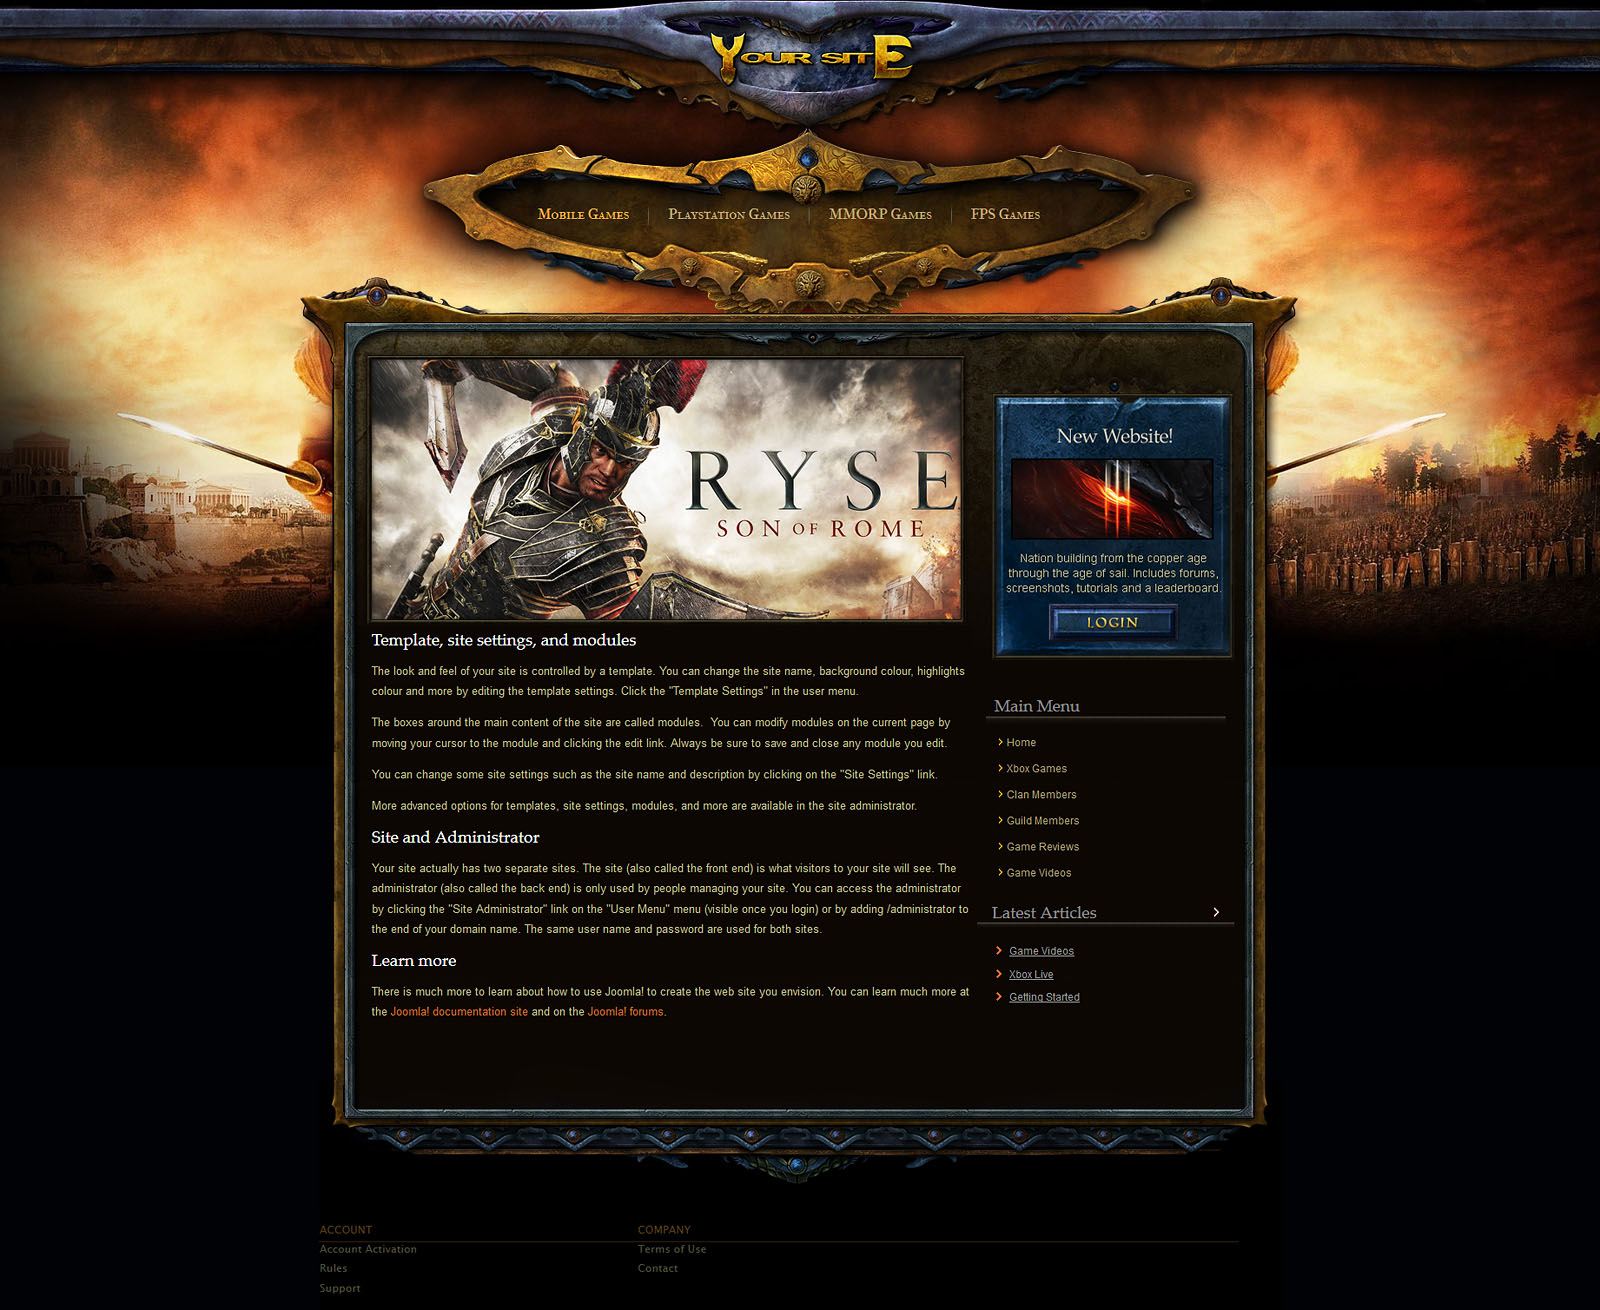Open the Guild Members link
Image resolution: width=1600 pixels, height=1310 pixels.
[1042, 821]
